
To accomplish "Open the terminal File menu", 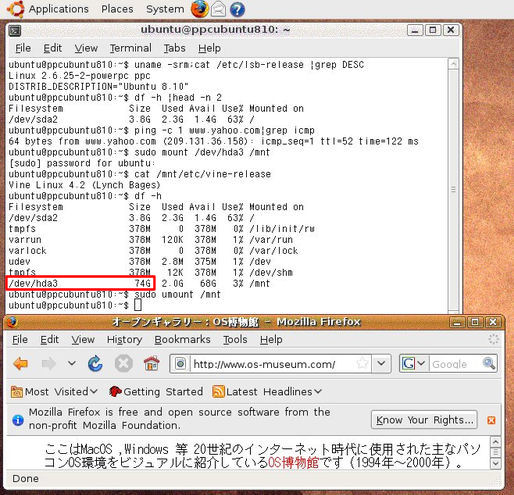I will pyautogui.click(x=23, y=48).
